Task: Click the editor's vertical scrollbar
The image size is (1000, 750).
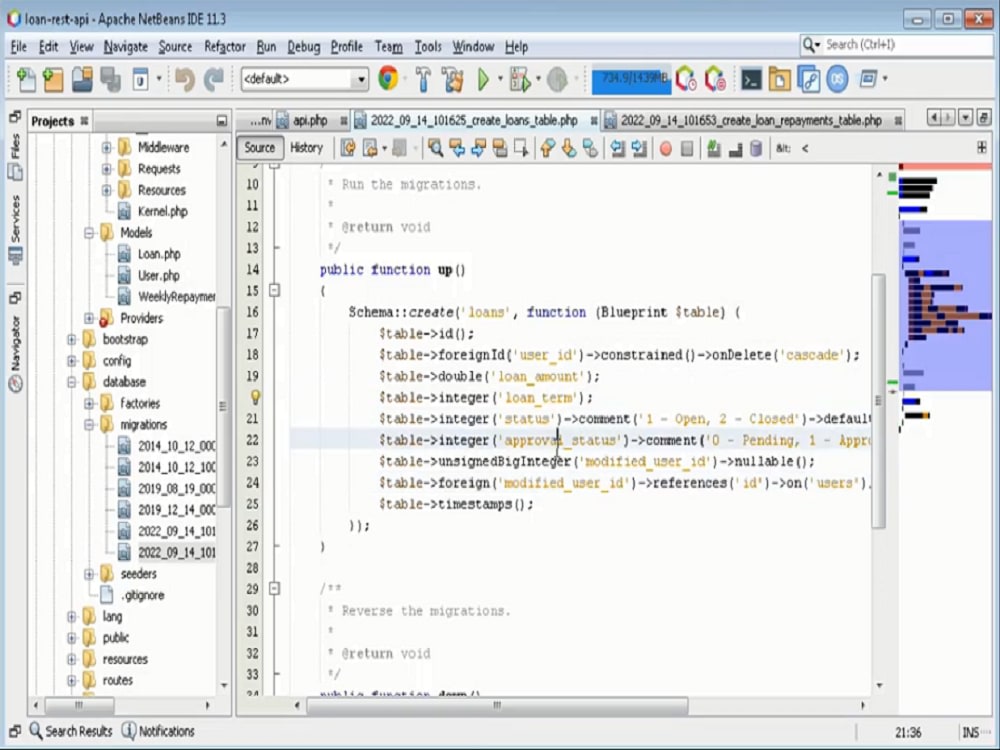Action: pyautogui.click(x=878, y=401)
